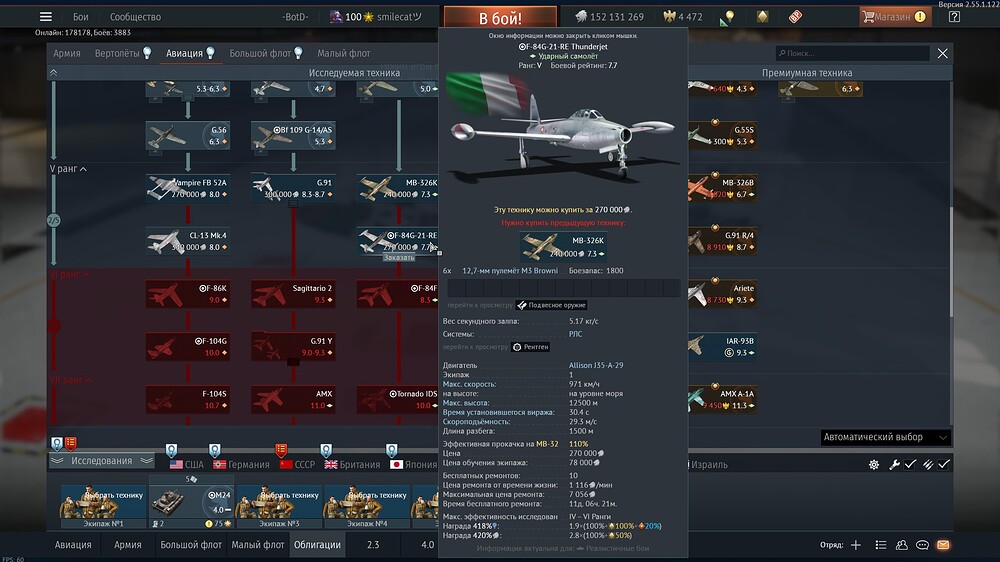This screenshot has height=562, width=1000.
Task: Select premium IAR-93B aircraft card
Action: pos(723,347)
